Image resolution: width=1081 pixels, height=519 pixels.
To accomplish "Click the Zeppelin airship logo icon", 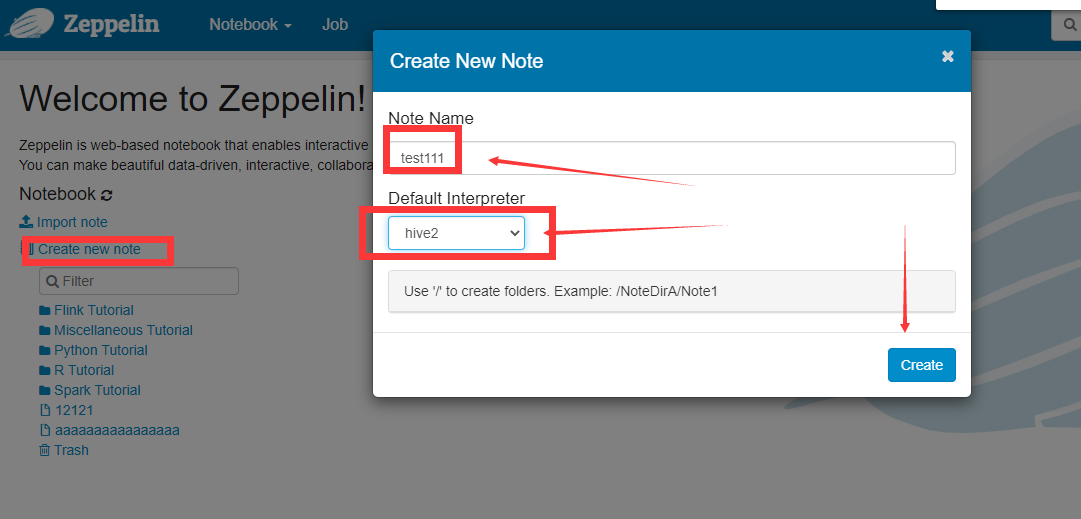I will click(30, 23).
